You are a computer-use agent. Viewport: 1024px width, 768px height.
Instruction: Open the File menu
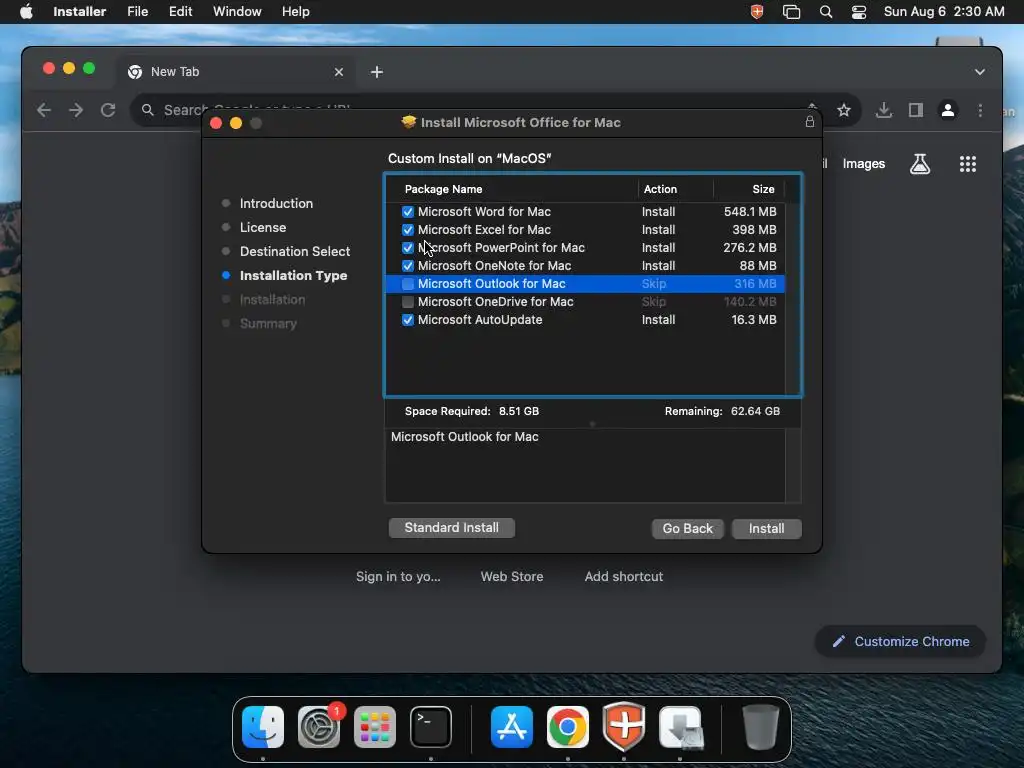pyautogui.click(x=137, y=11)
